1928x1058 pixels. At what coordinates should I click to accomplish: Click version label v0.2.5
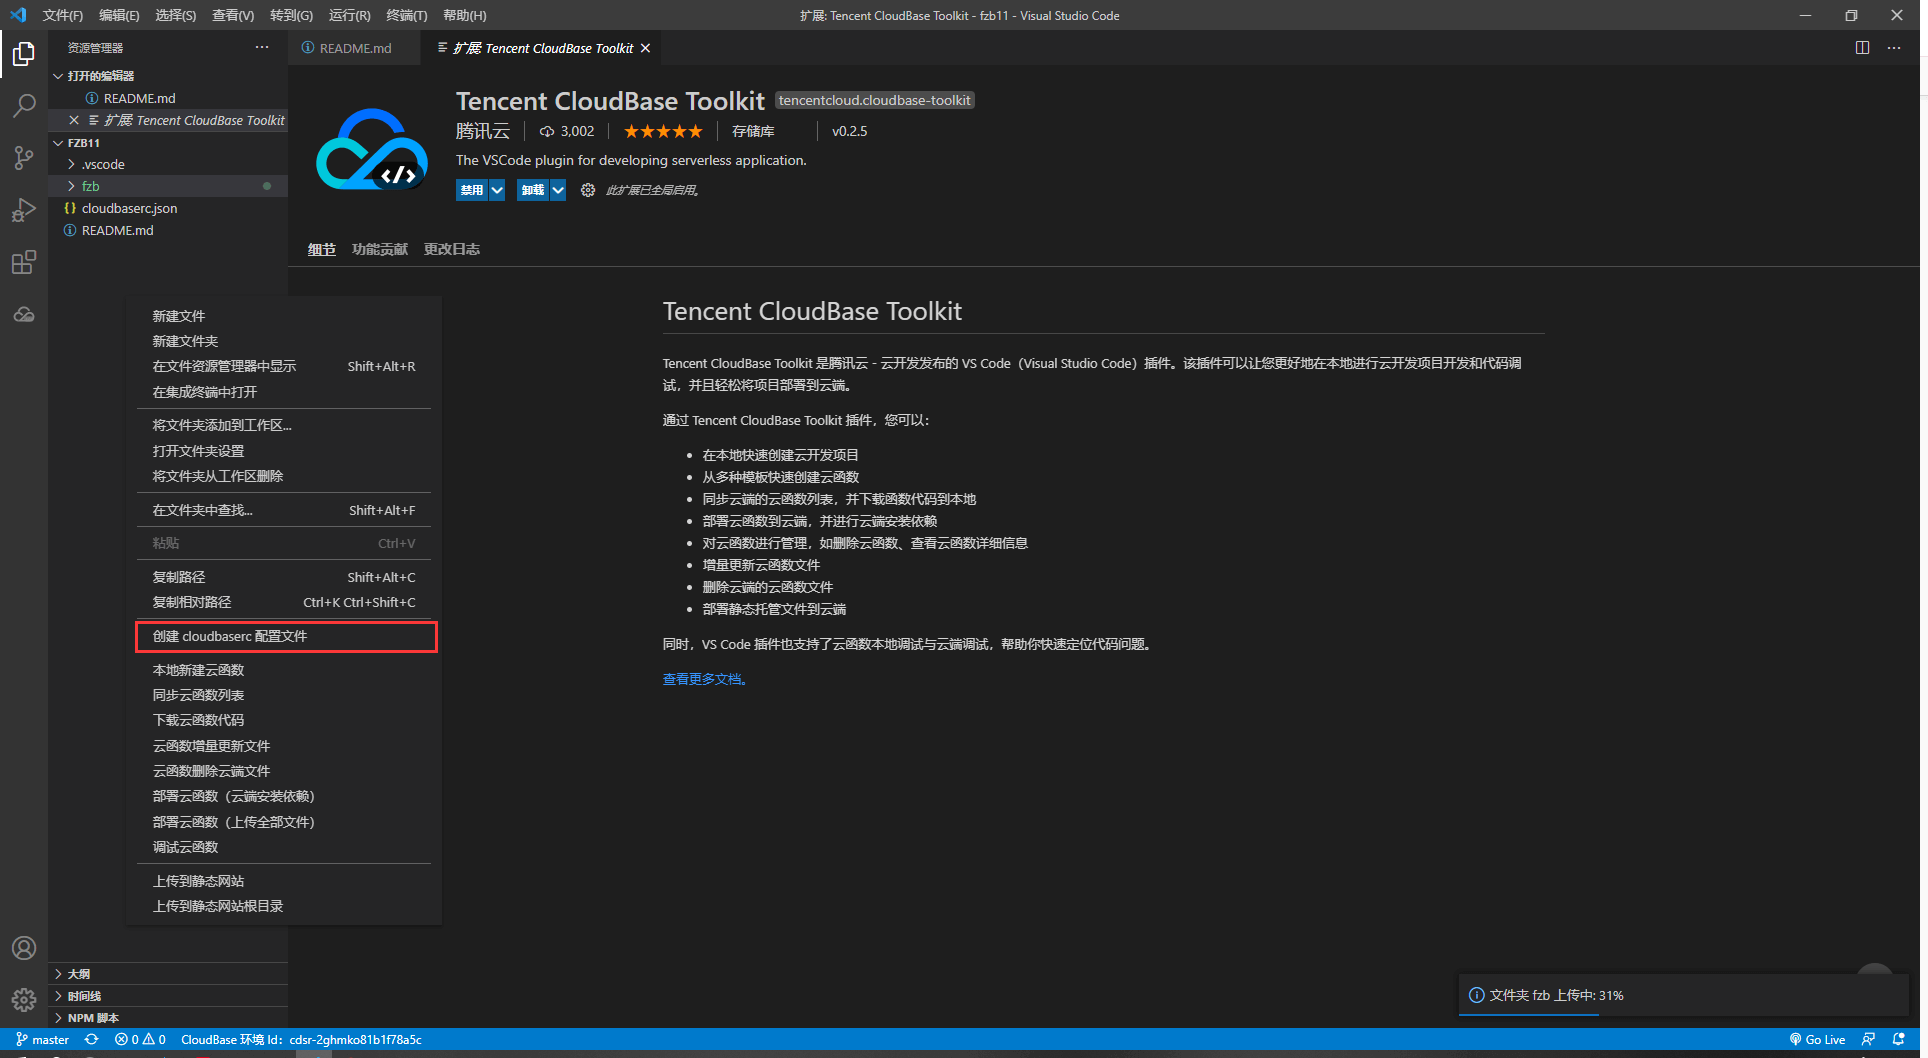[x=850, y=131]
